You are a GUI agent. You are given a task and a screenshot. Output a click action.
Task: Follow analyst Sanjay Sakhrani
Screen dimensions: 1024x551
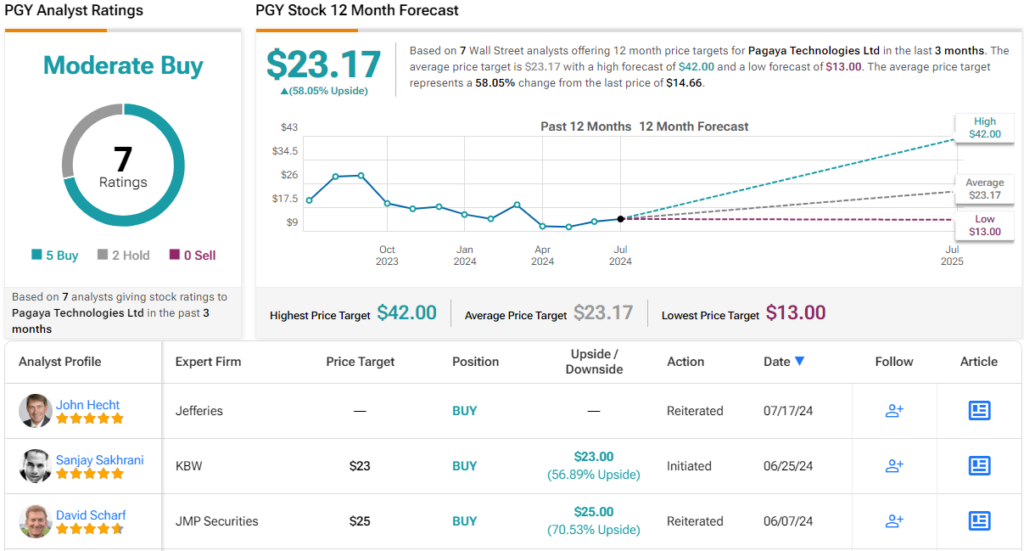coord(894,465)
